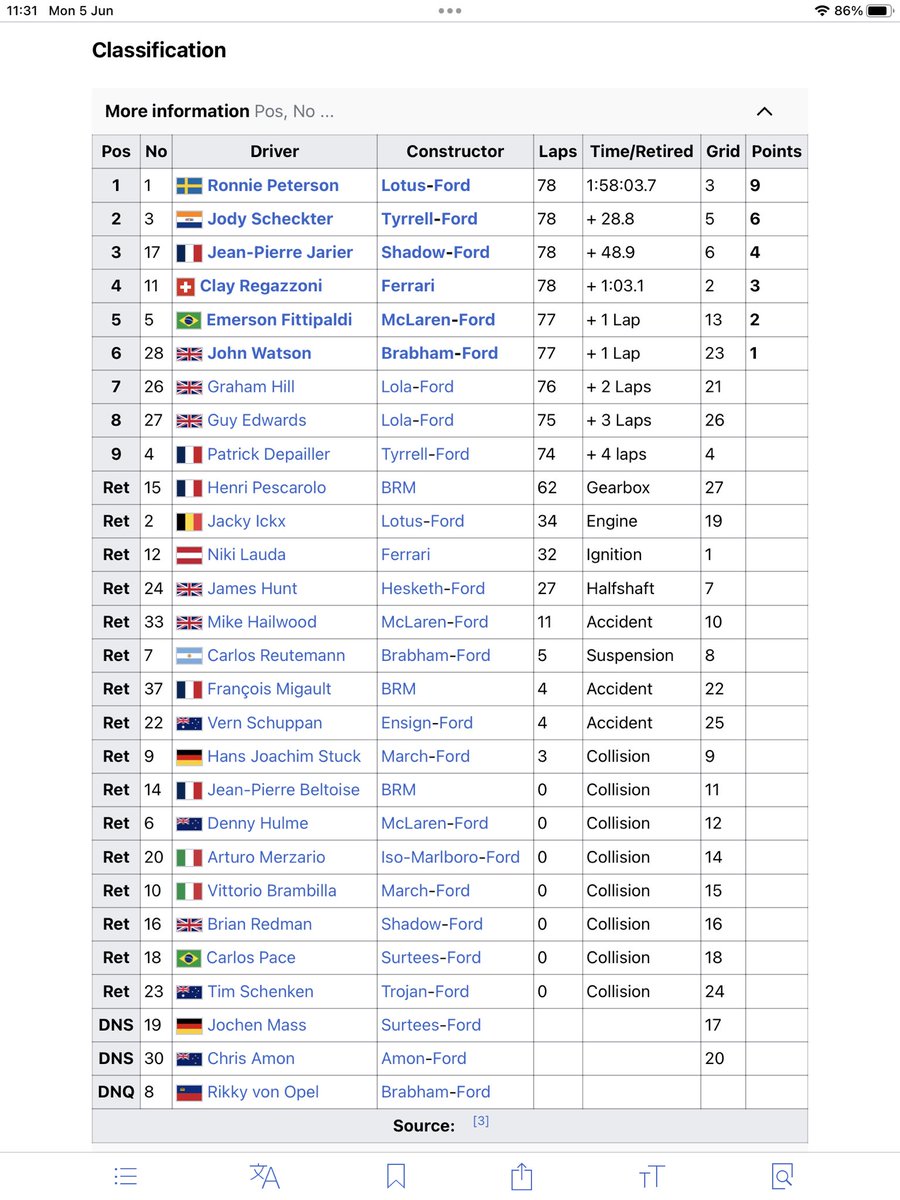
Task: Open Chris Amon driver link
Action: click(251, 1059)
